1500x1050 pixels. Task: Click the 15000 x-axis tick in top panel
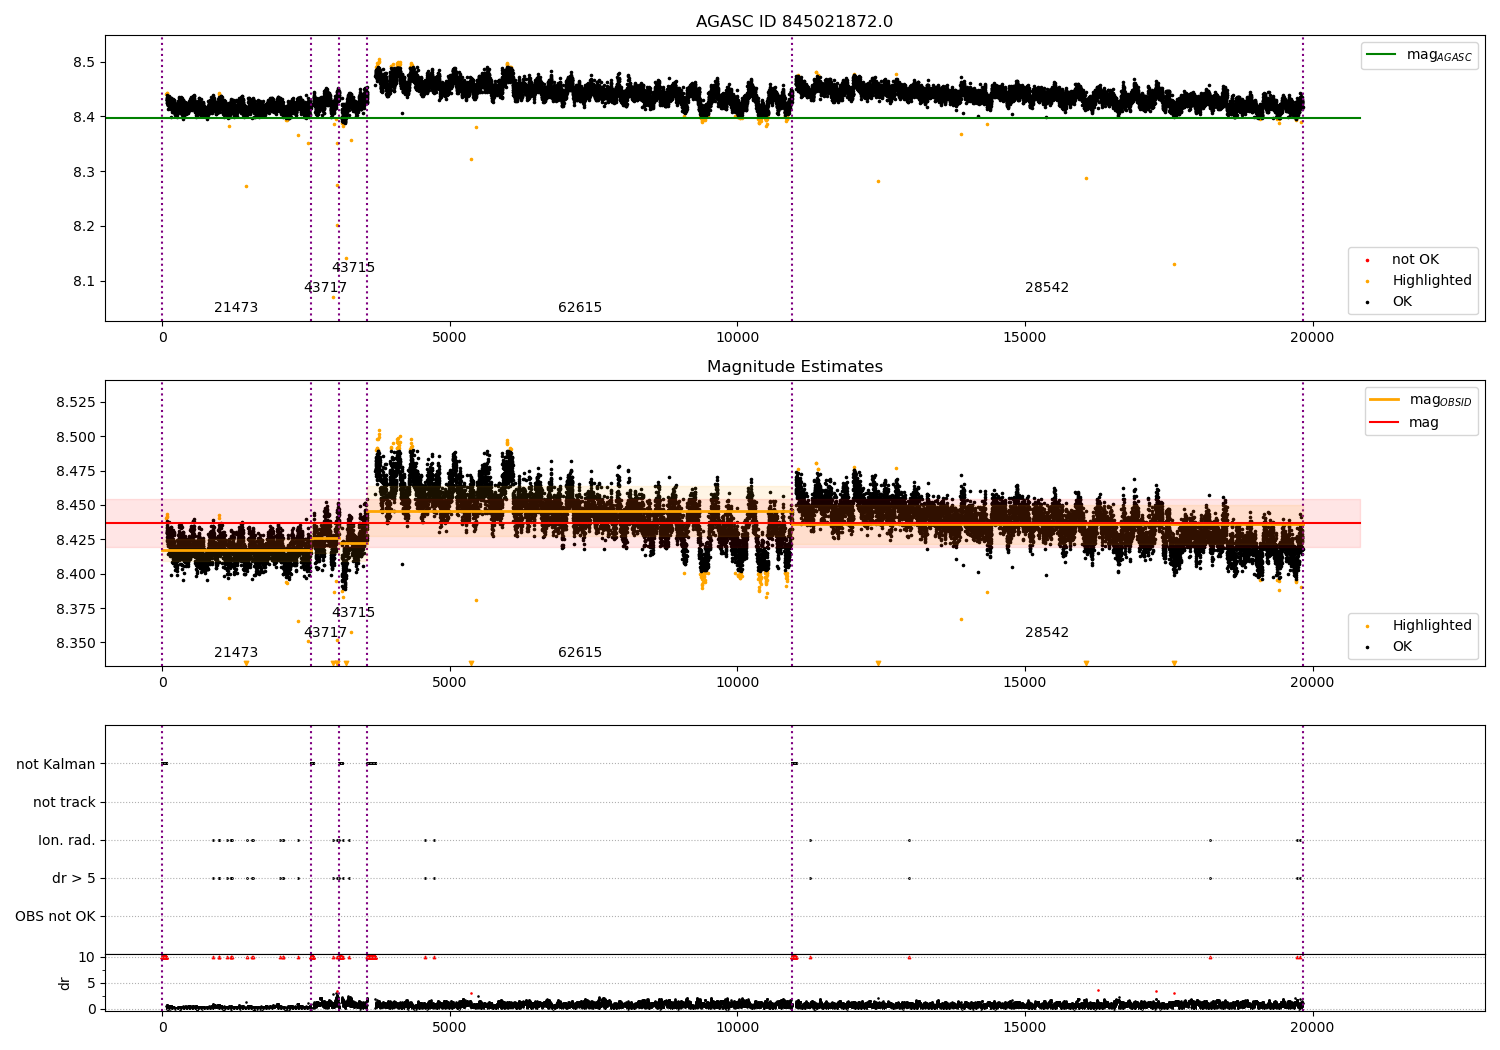tap(1025, 338)
